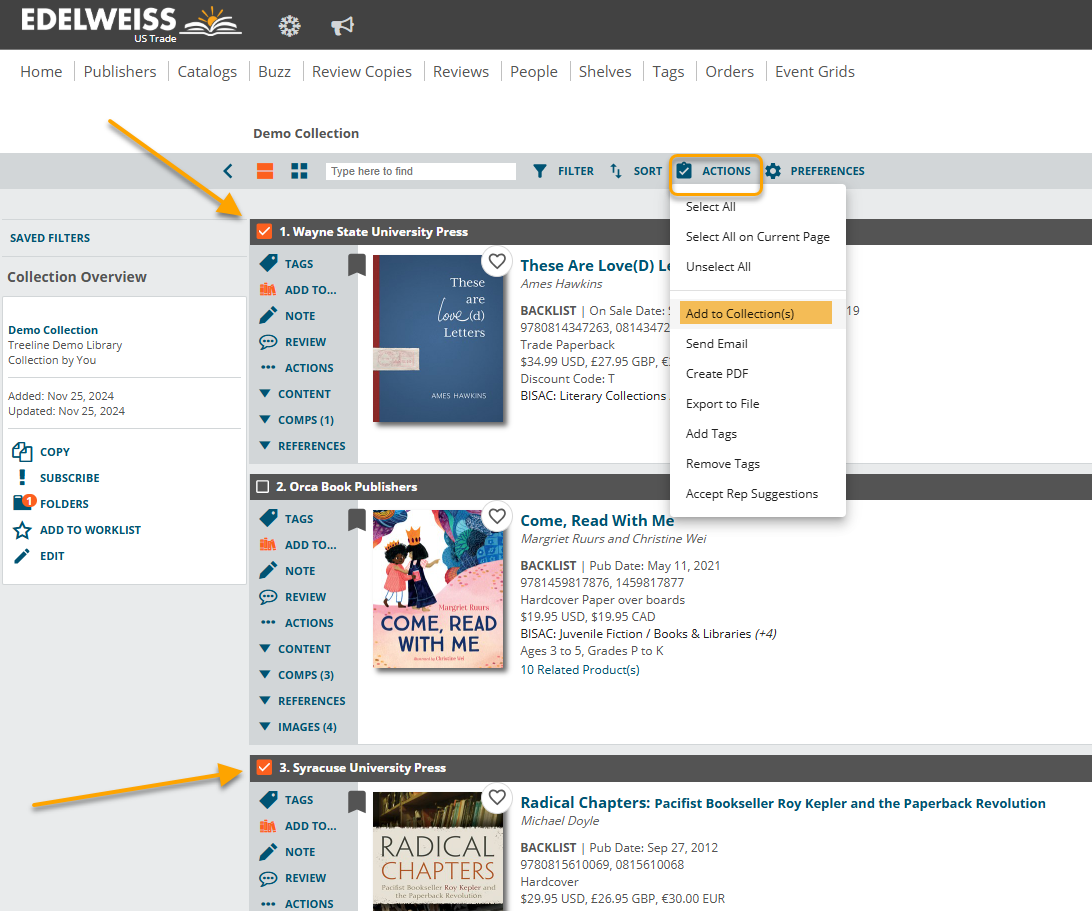Screen dimensions: 1092x911
Task: Click the Copy collection icon
Action: click(x=22, y=452)
